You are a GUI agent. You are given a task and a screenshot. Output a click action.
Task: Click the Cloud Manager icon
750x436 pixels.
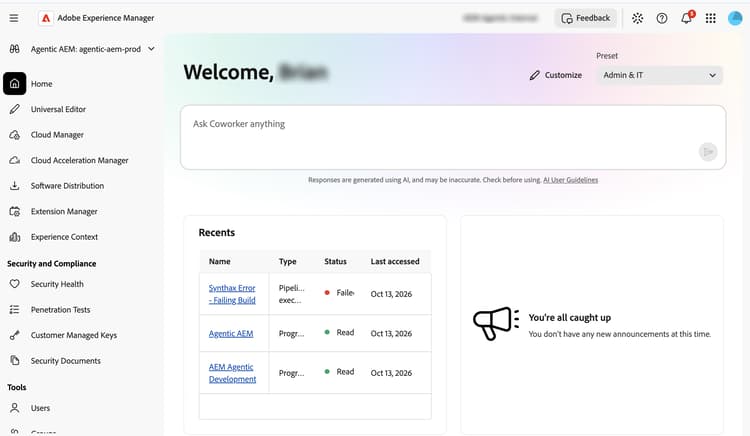[15, 135]
